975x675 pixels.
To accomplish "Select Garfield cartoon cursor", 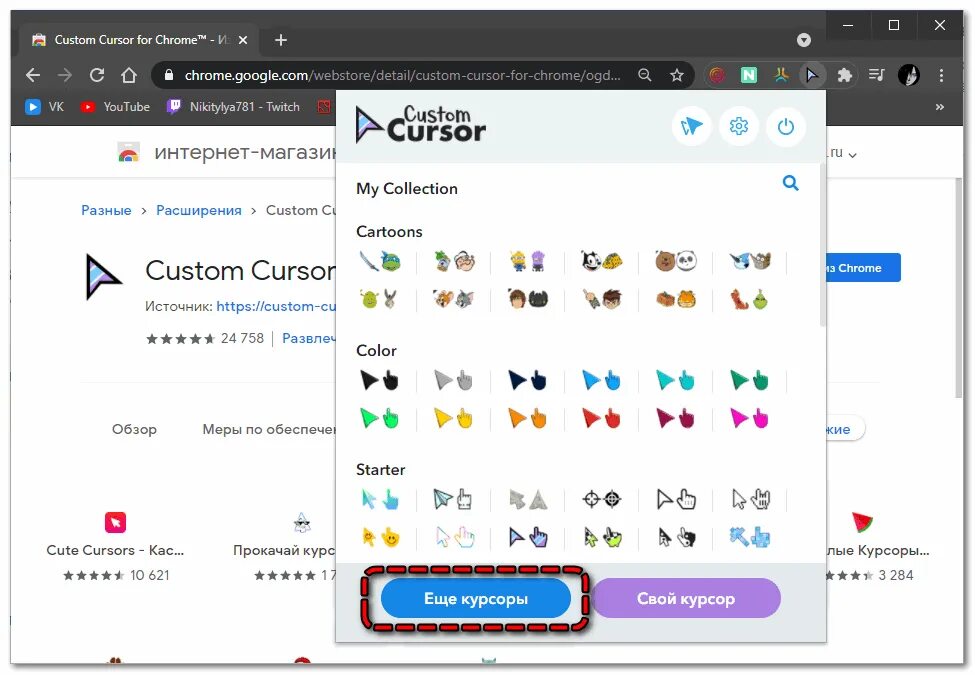I will tap(676, 300).
